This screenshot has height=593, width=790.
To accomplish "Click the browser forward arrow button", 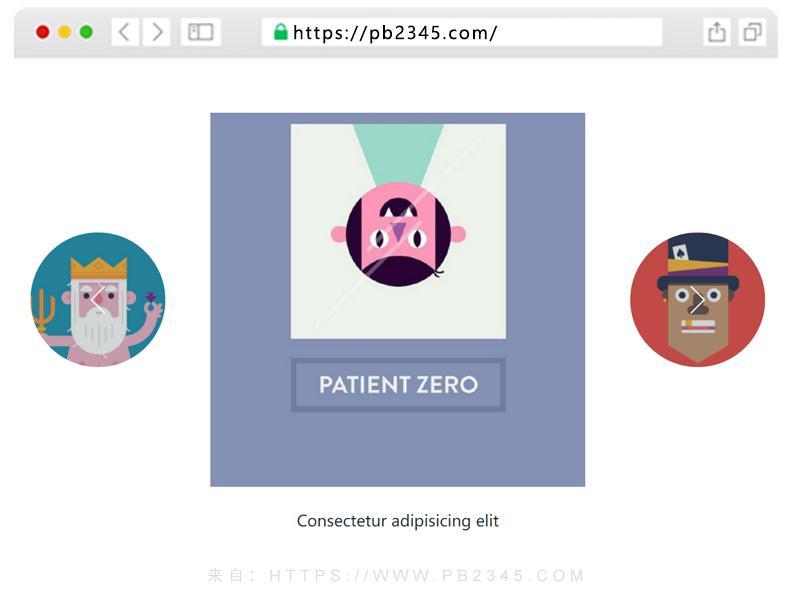I will click(x=157, y=32).
